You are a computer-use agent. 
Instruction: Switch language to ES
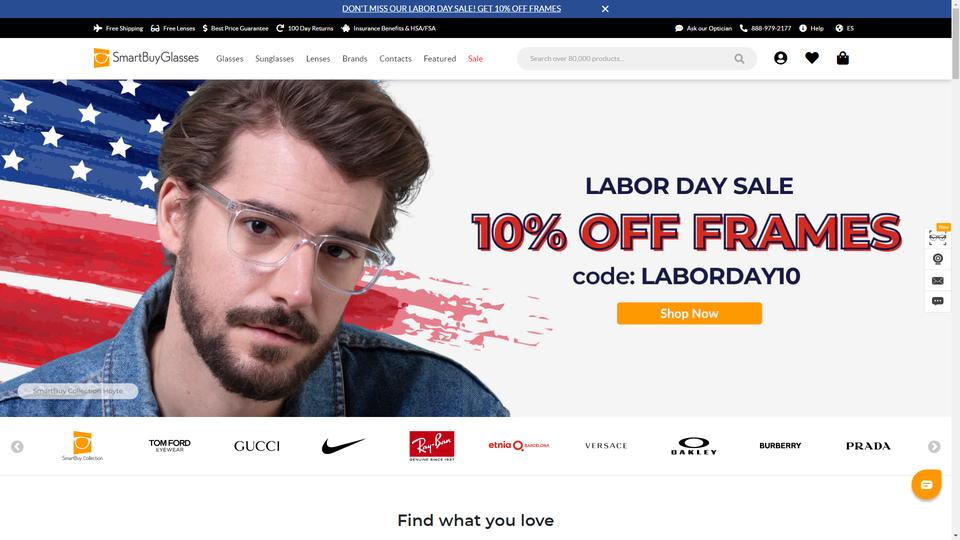tap(844, 28)
